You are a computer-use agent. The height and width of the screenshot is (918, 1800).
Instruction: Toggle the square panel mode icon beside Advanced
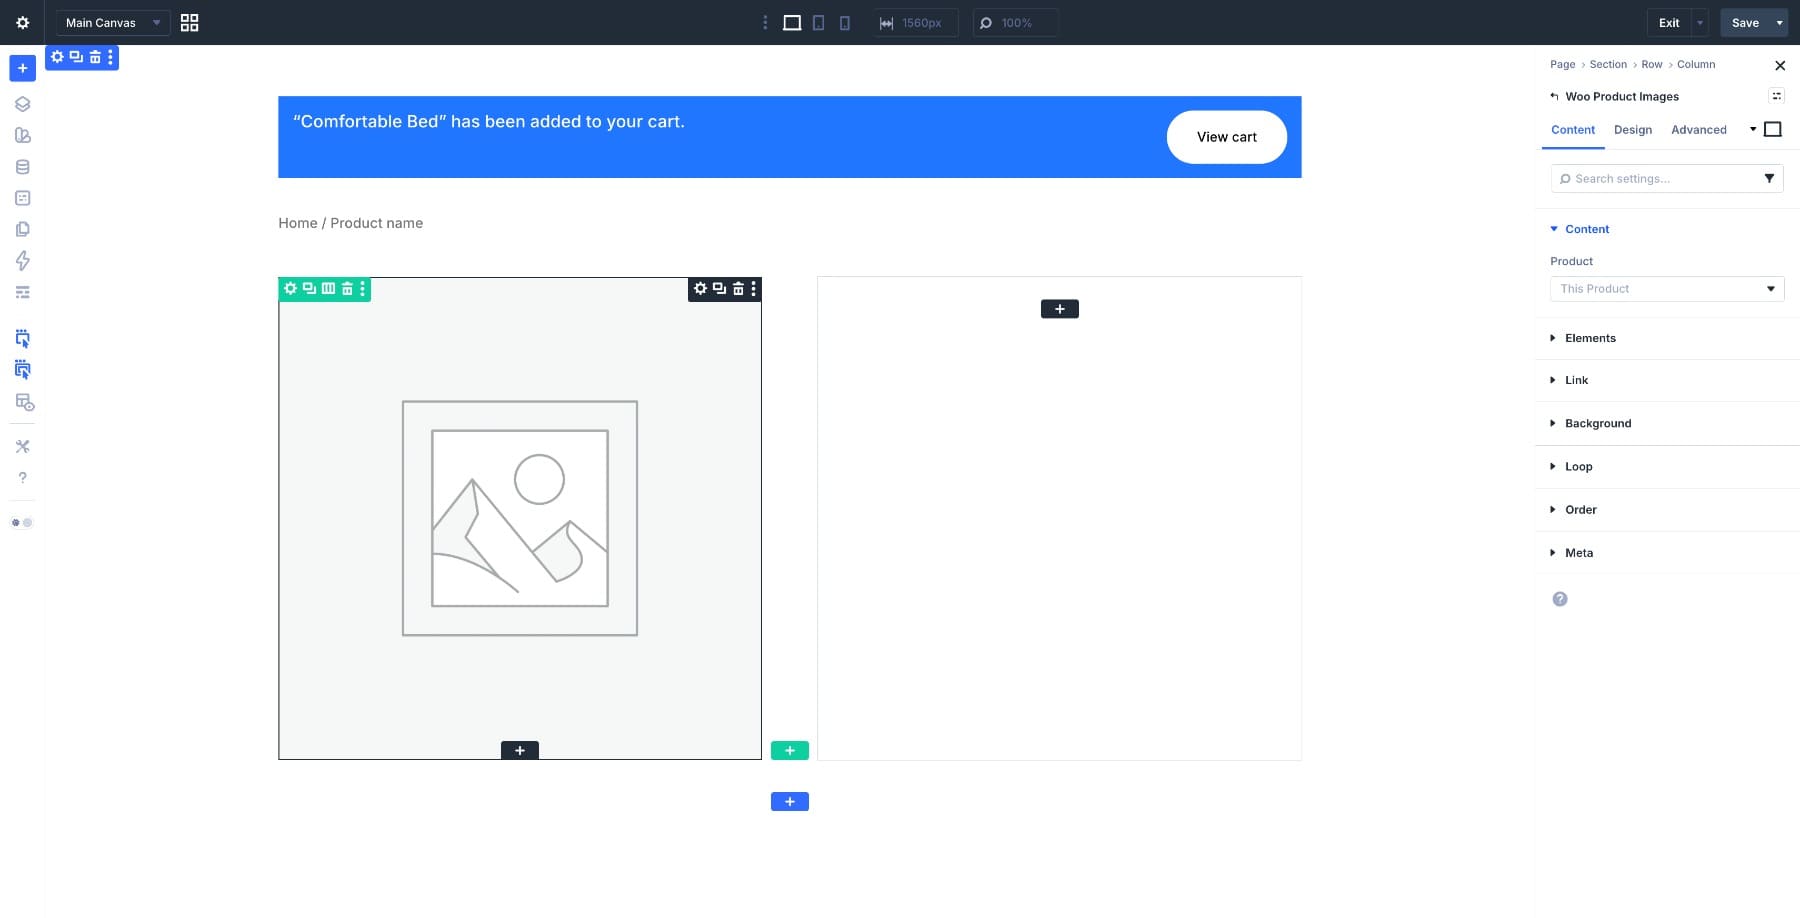coord(1773,130)
